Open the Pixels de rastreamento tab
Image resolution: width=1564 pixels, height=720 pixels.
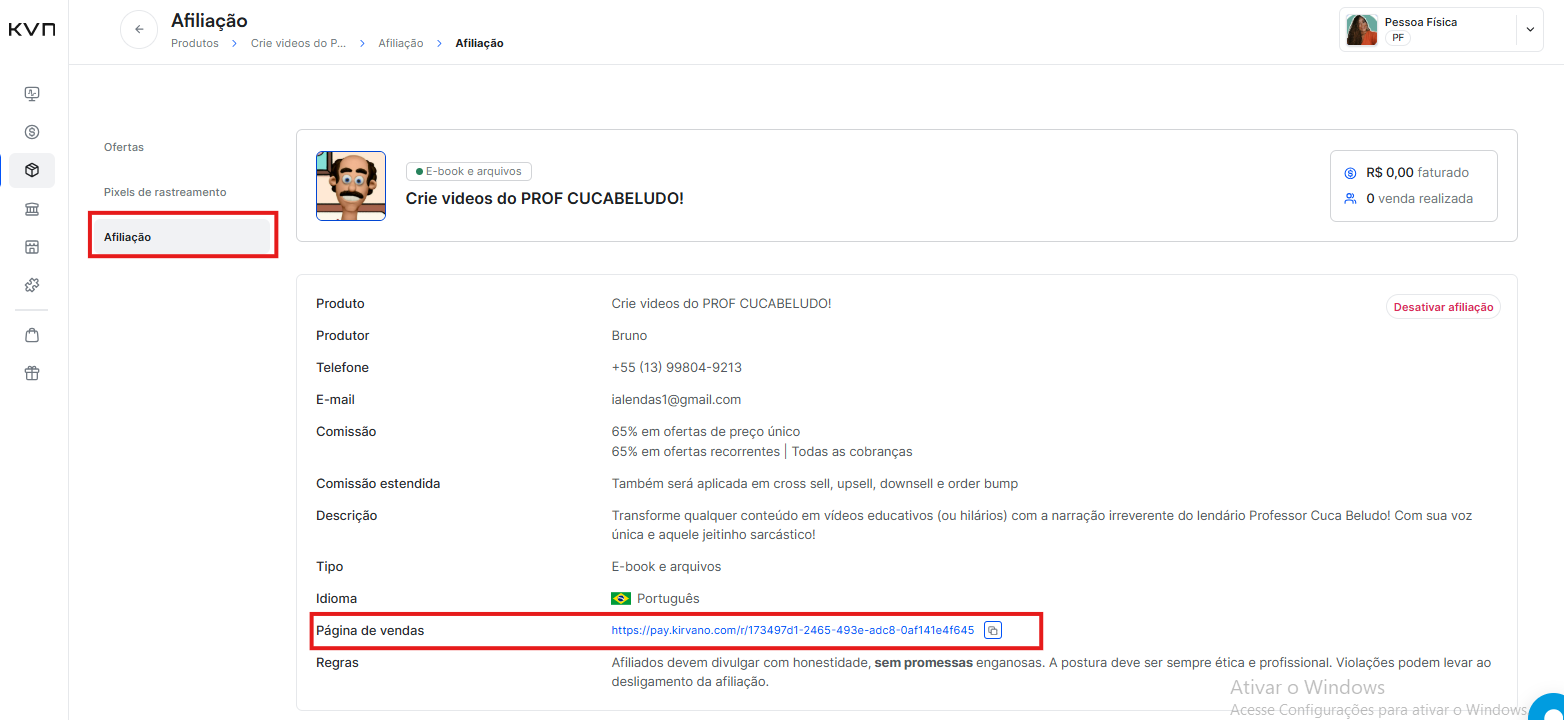[x=165, y=192]
